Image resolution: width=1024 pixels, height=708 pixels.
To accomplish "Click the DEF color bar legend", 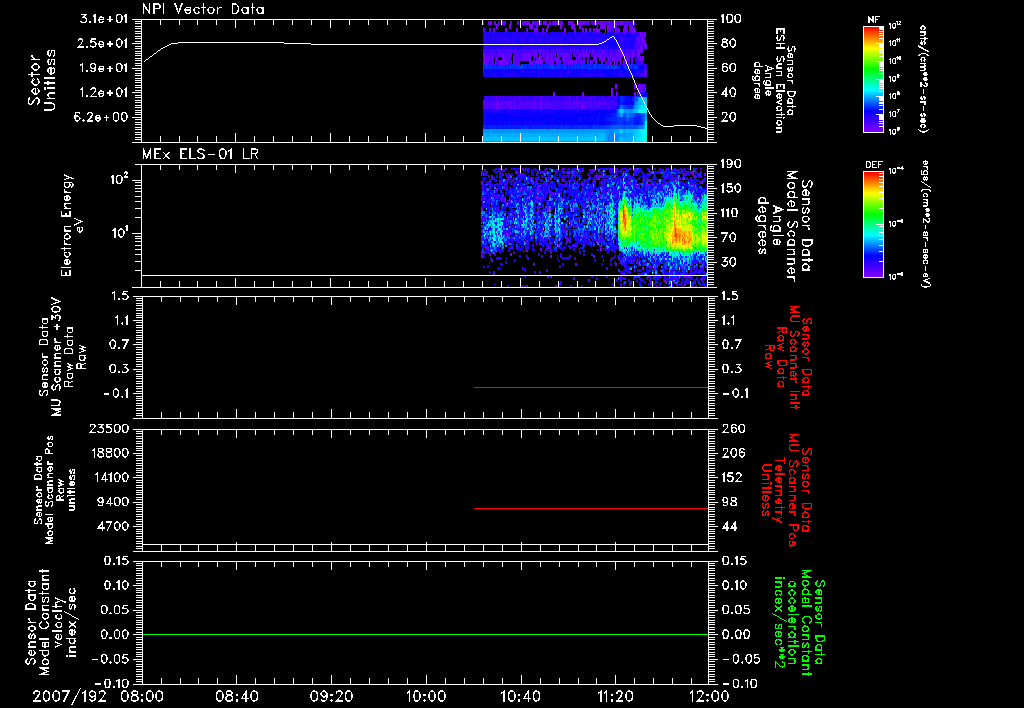I will click(x=873, y=224).
